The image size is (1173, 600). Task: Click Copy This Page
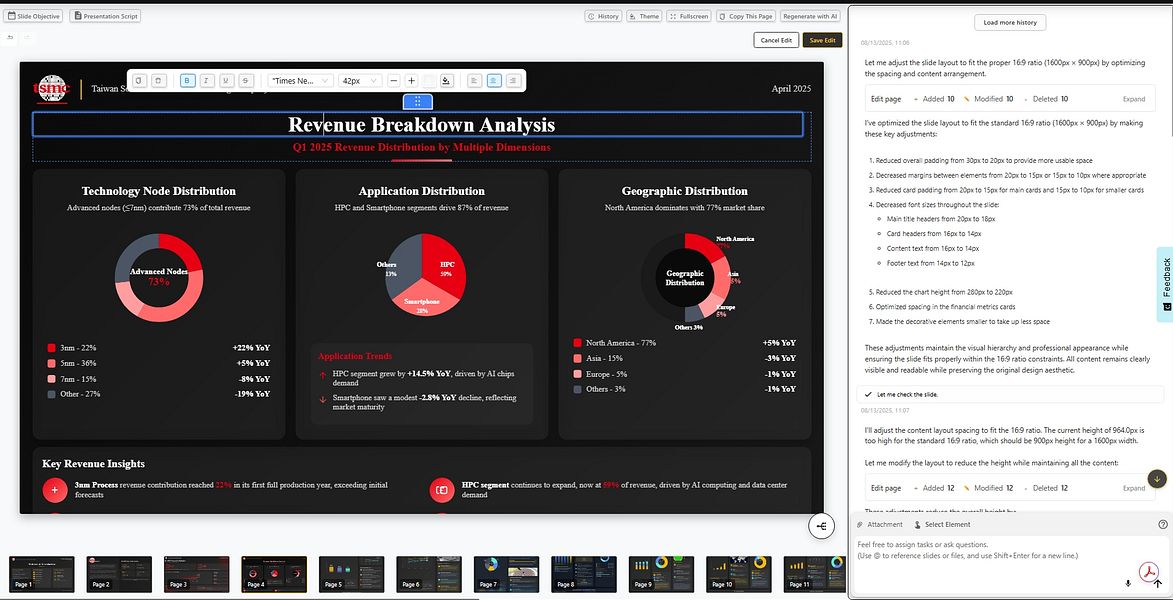745,16
